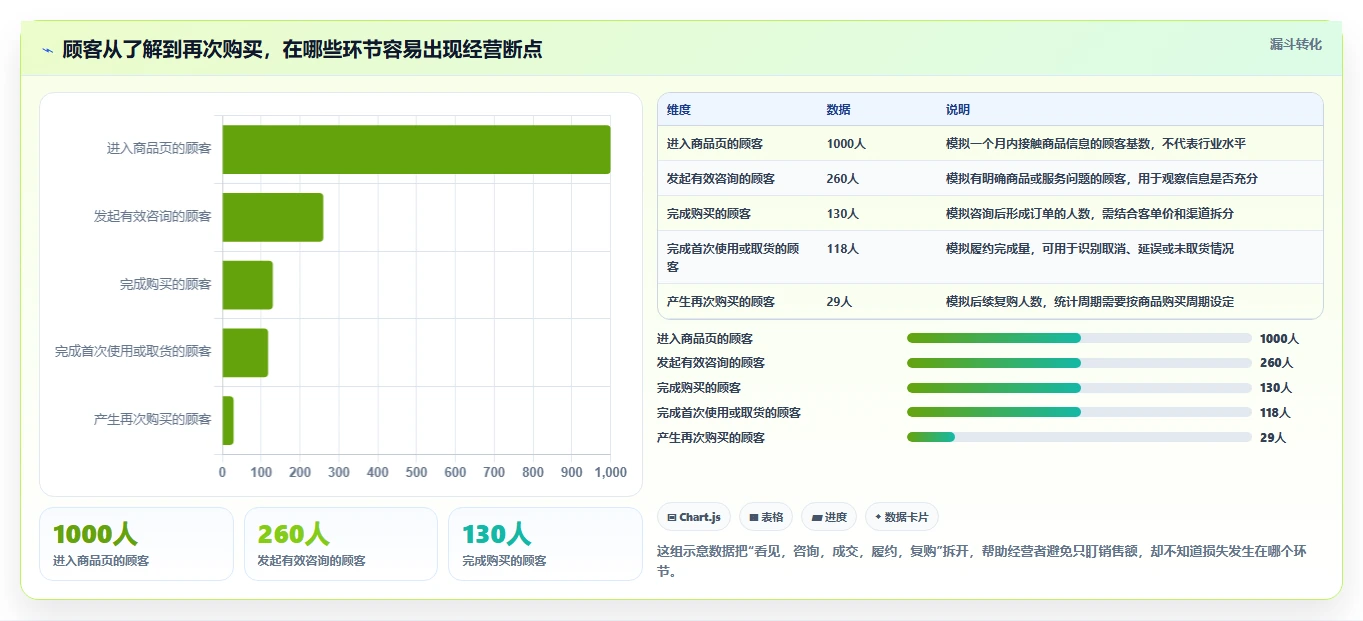Screen dimensions: 1363x621
Task: Click the 1000人 progress bar for 进入商品页的顾客
Action: tap(1079, 338)
